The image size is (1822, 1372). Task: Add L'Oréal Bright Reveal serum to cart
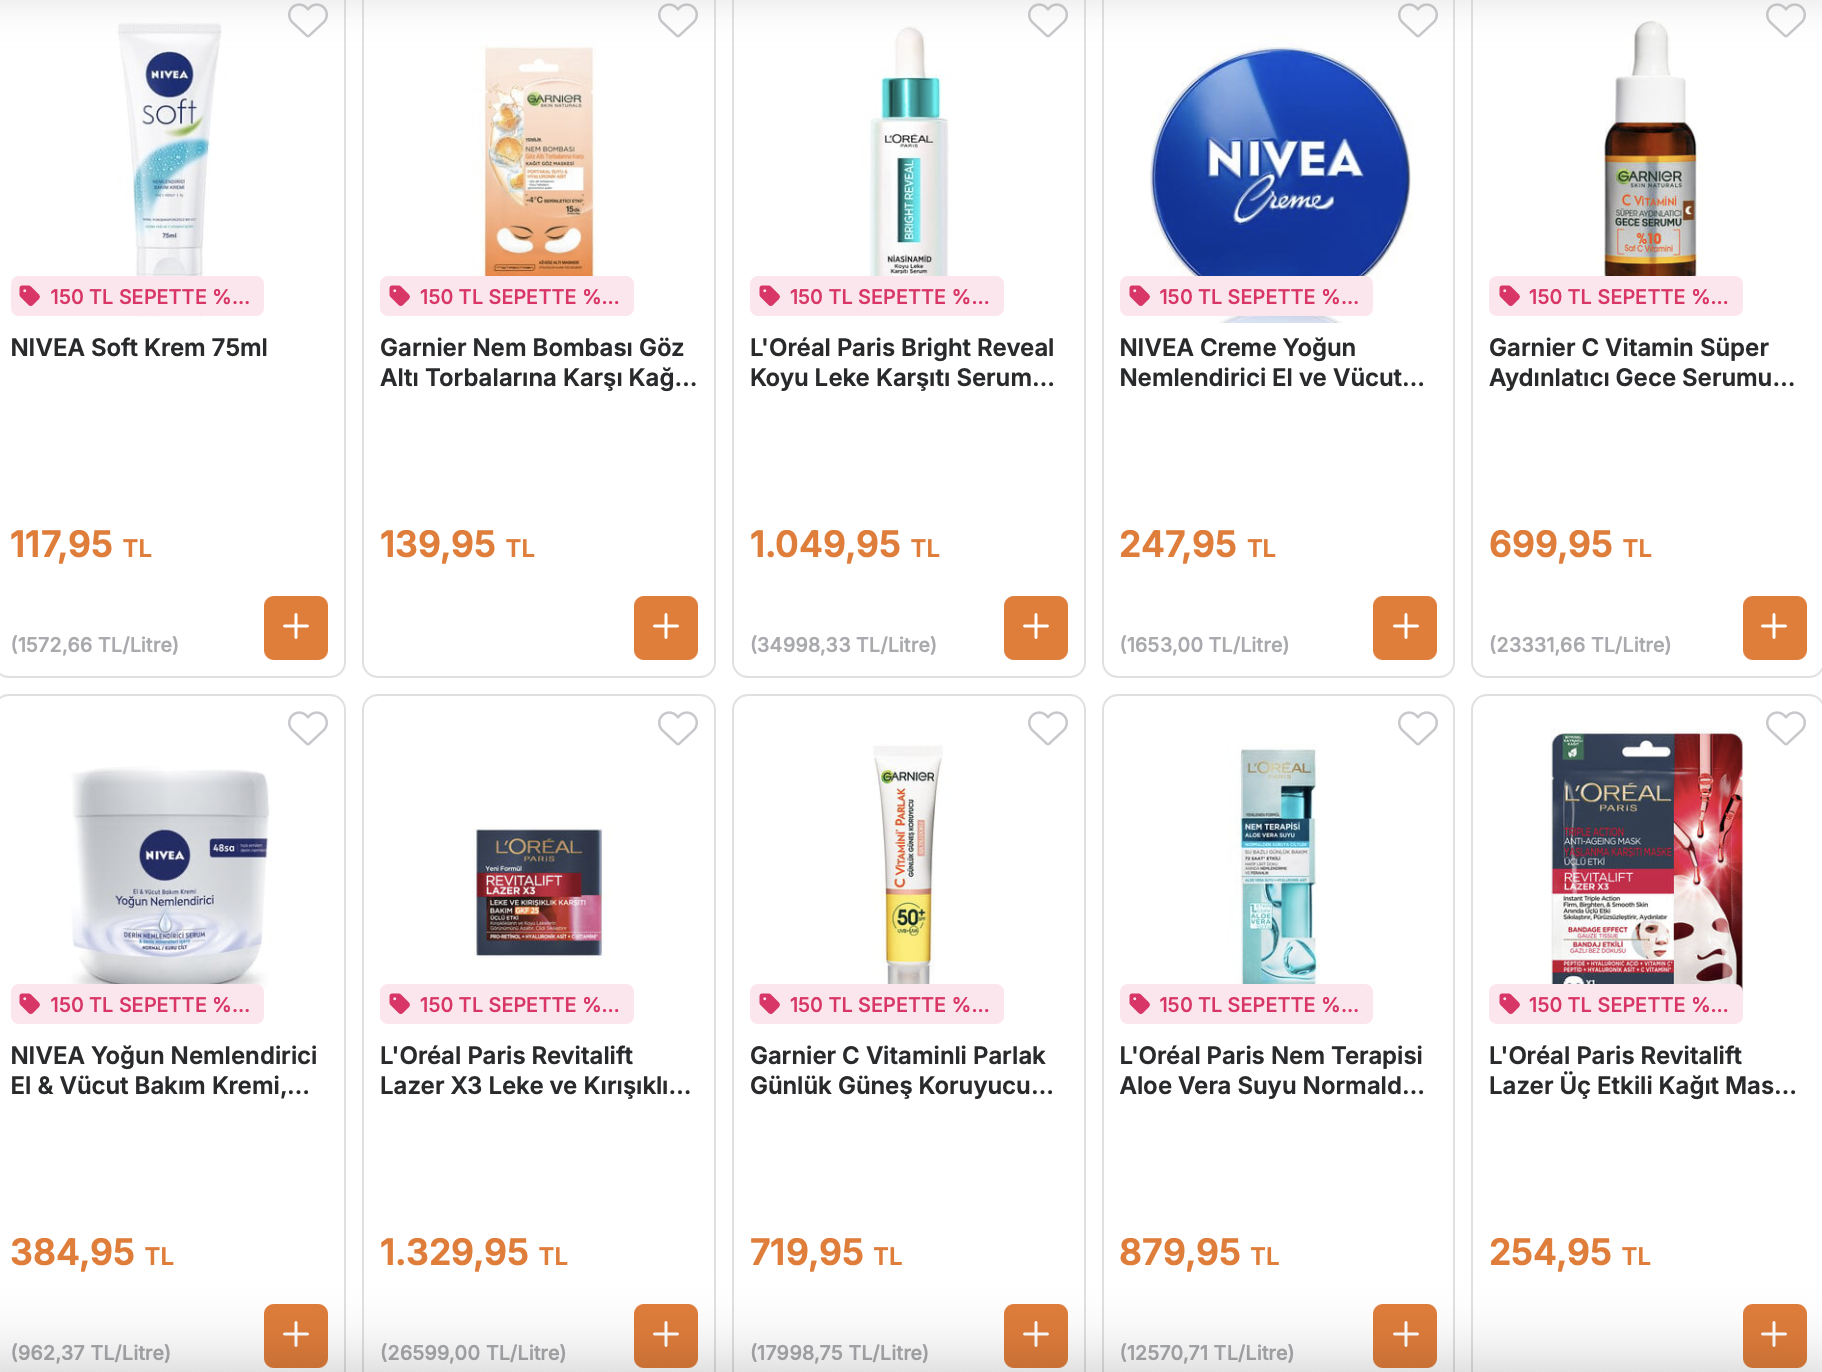(x=1036, y=628)
